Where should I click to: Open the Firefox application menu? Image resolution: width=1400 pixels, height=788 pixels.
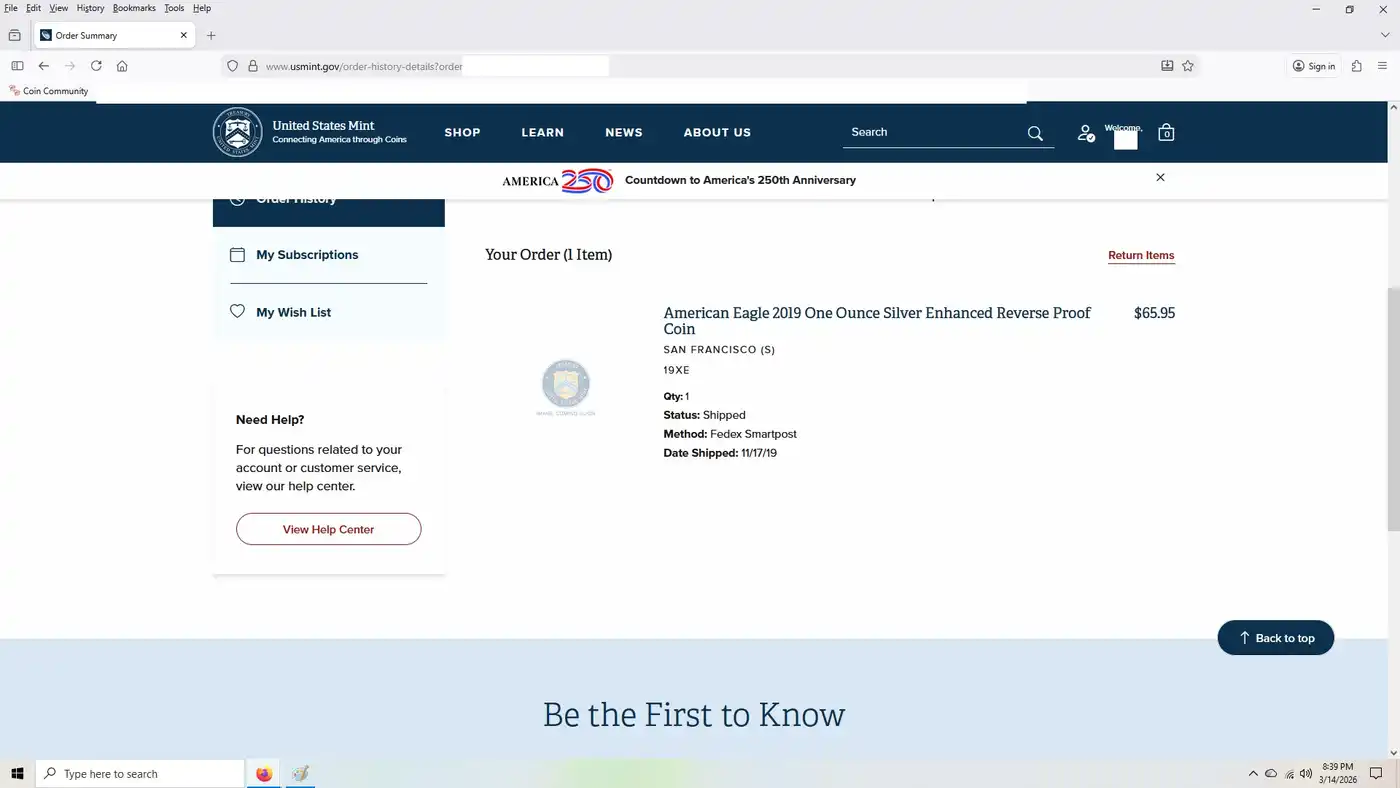click(1383, 66)
